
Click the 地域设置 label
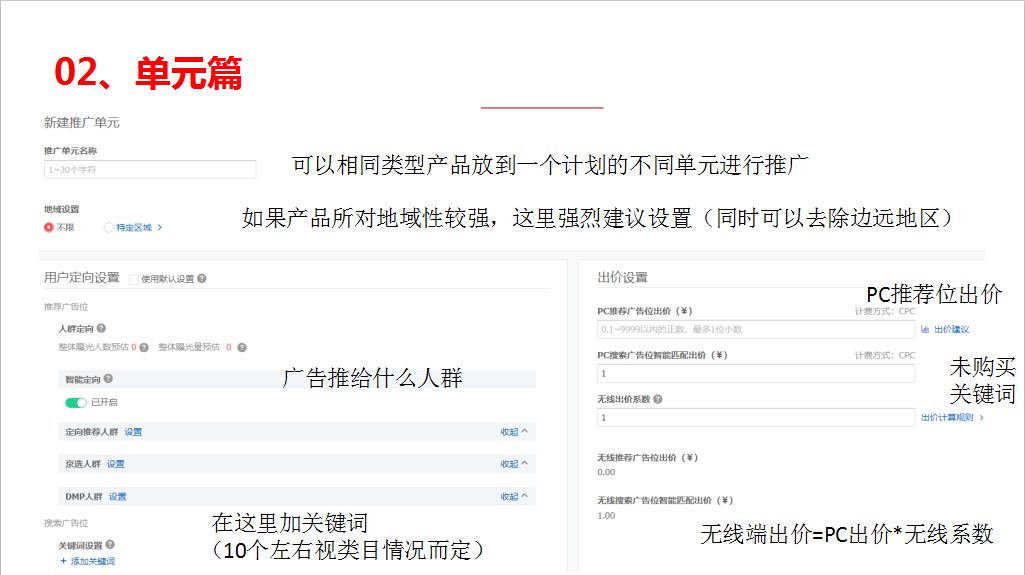pos(61,209)
